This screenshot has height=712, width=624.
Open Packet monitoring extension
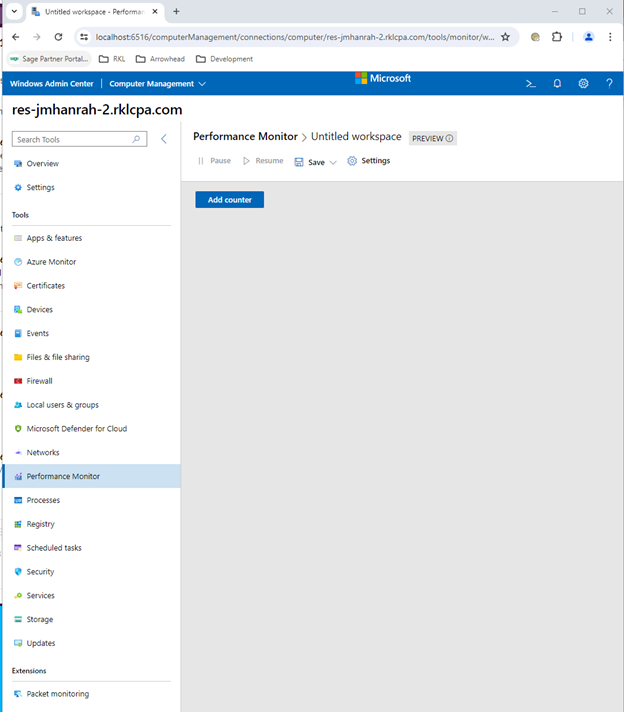pyautogui.click(x=92, y=694)
